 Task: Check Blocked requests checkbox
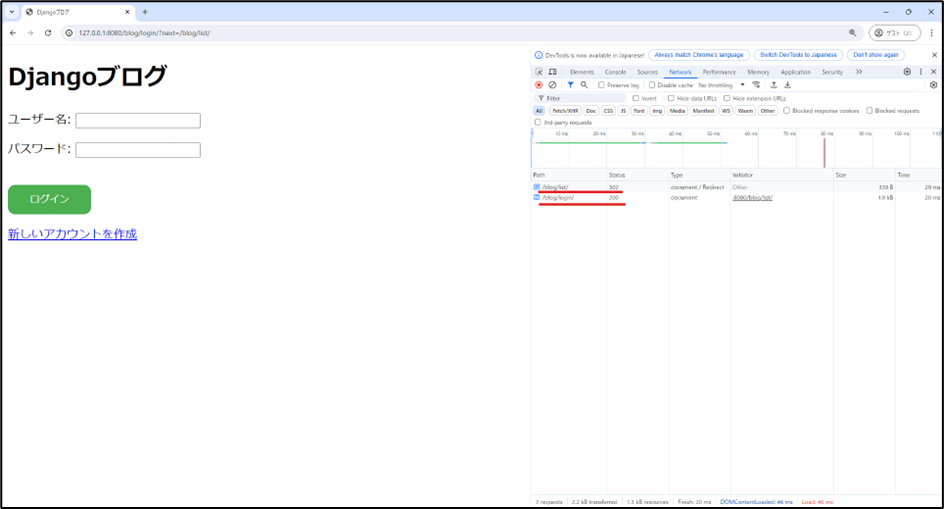(869, 111)
